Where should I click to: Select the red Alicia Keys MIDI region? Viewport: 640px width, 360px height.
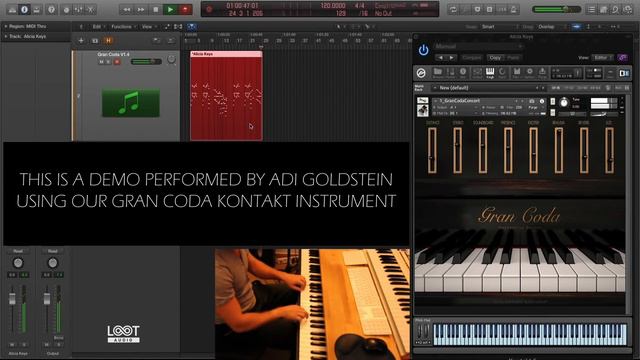pyautogui.click(x=226, y=96)
